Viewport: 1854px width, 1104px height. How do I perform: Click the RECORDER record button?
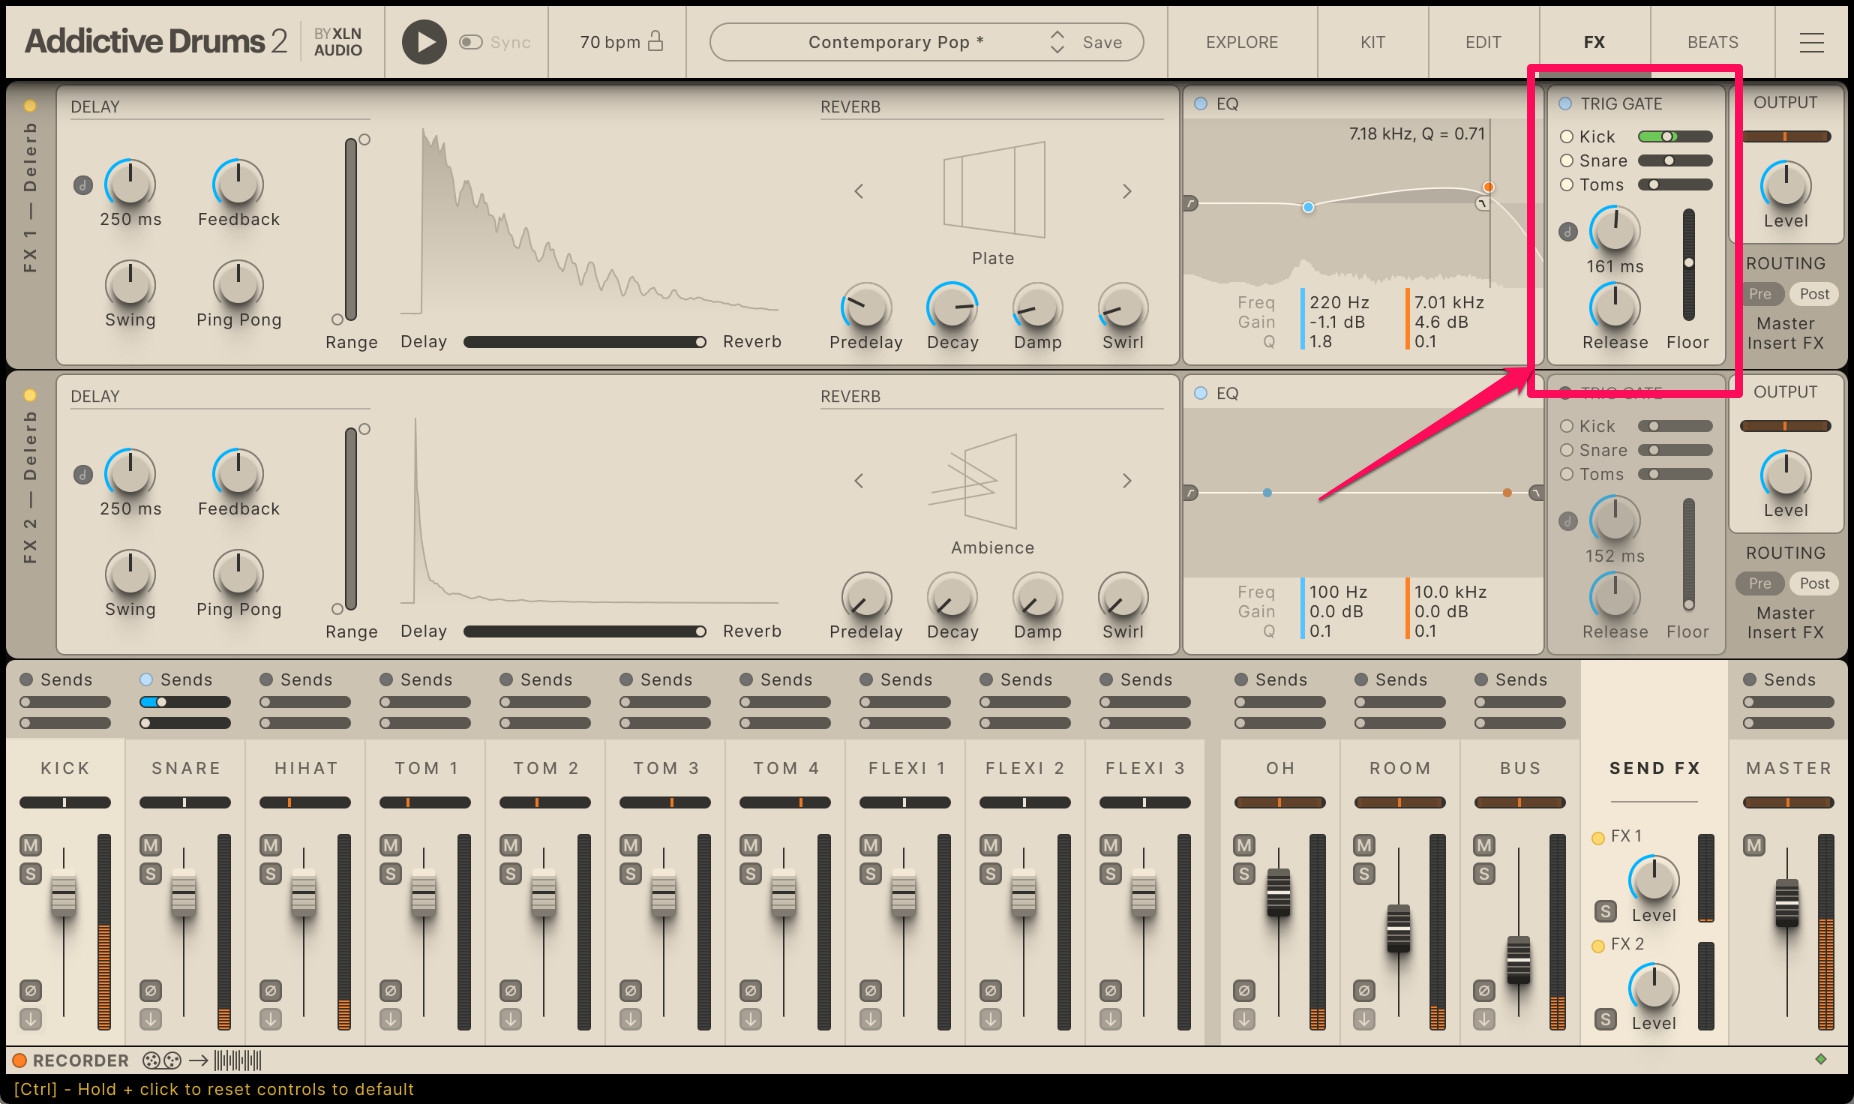point(19,1061)
